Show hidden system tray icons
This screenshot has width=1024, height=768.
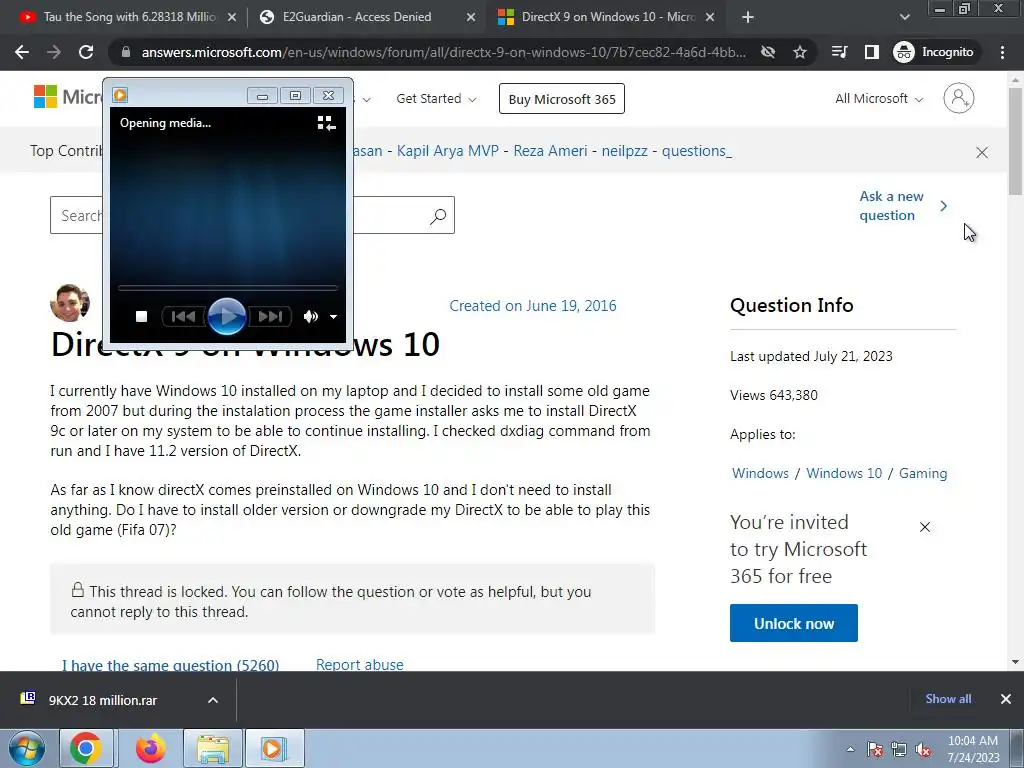pyautogui.click(x=850, y=749)
